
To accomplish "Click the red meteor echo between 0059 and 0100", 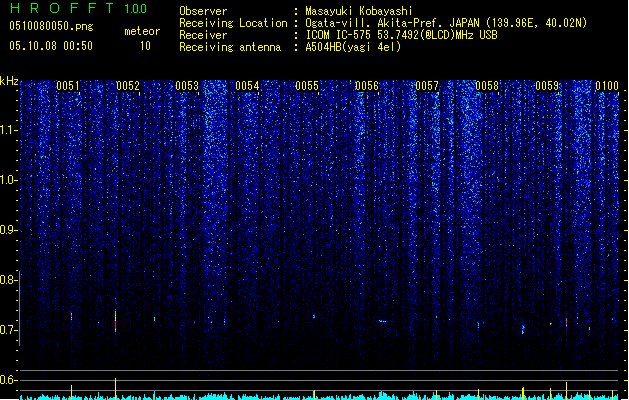I will [x=566, y=322].
